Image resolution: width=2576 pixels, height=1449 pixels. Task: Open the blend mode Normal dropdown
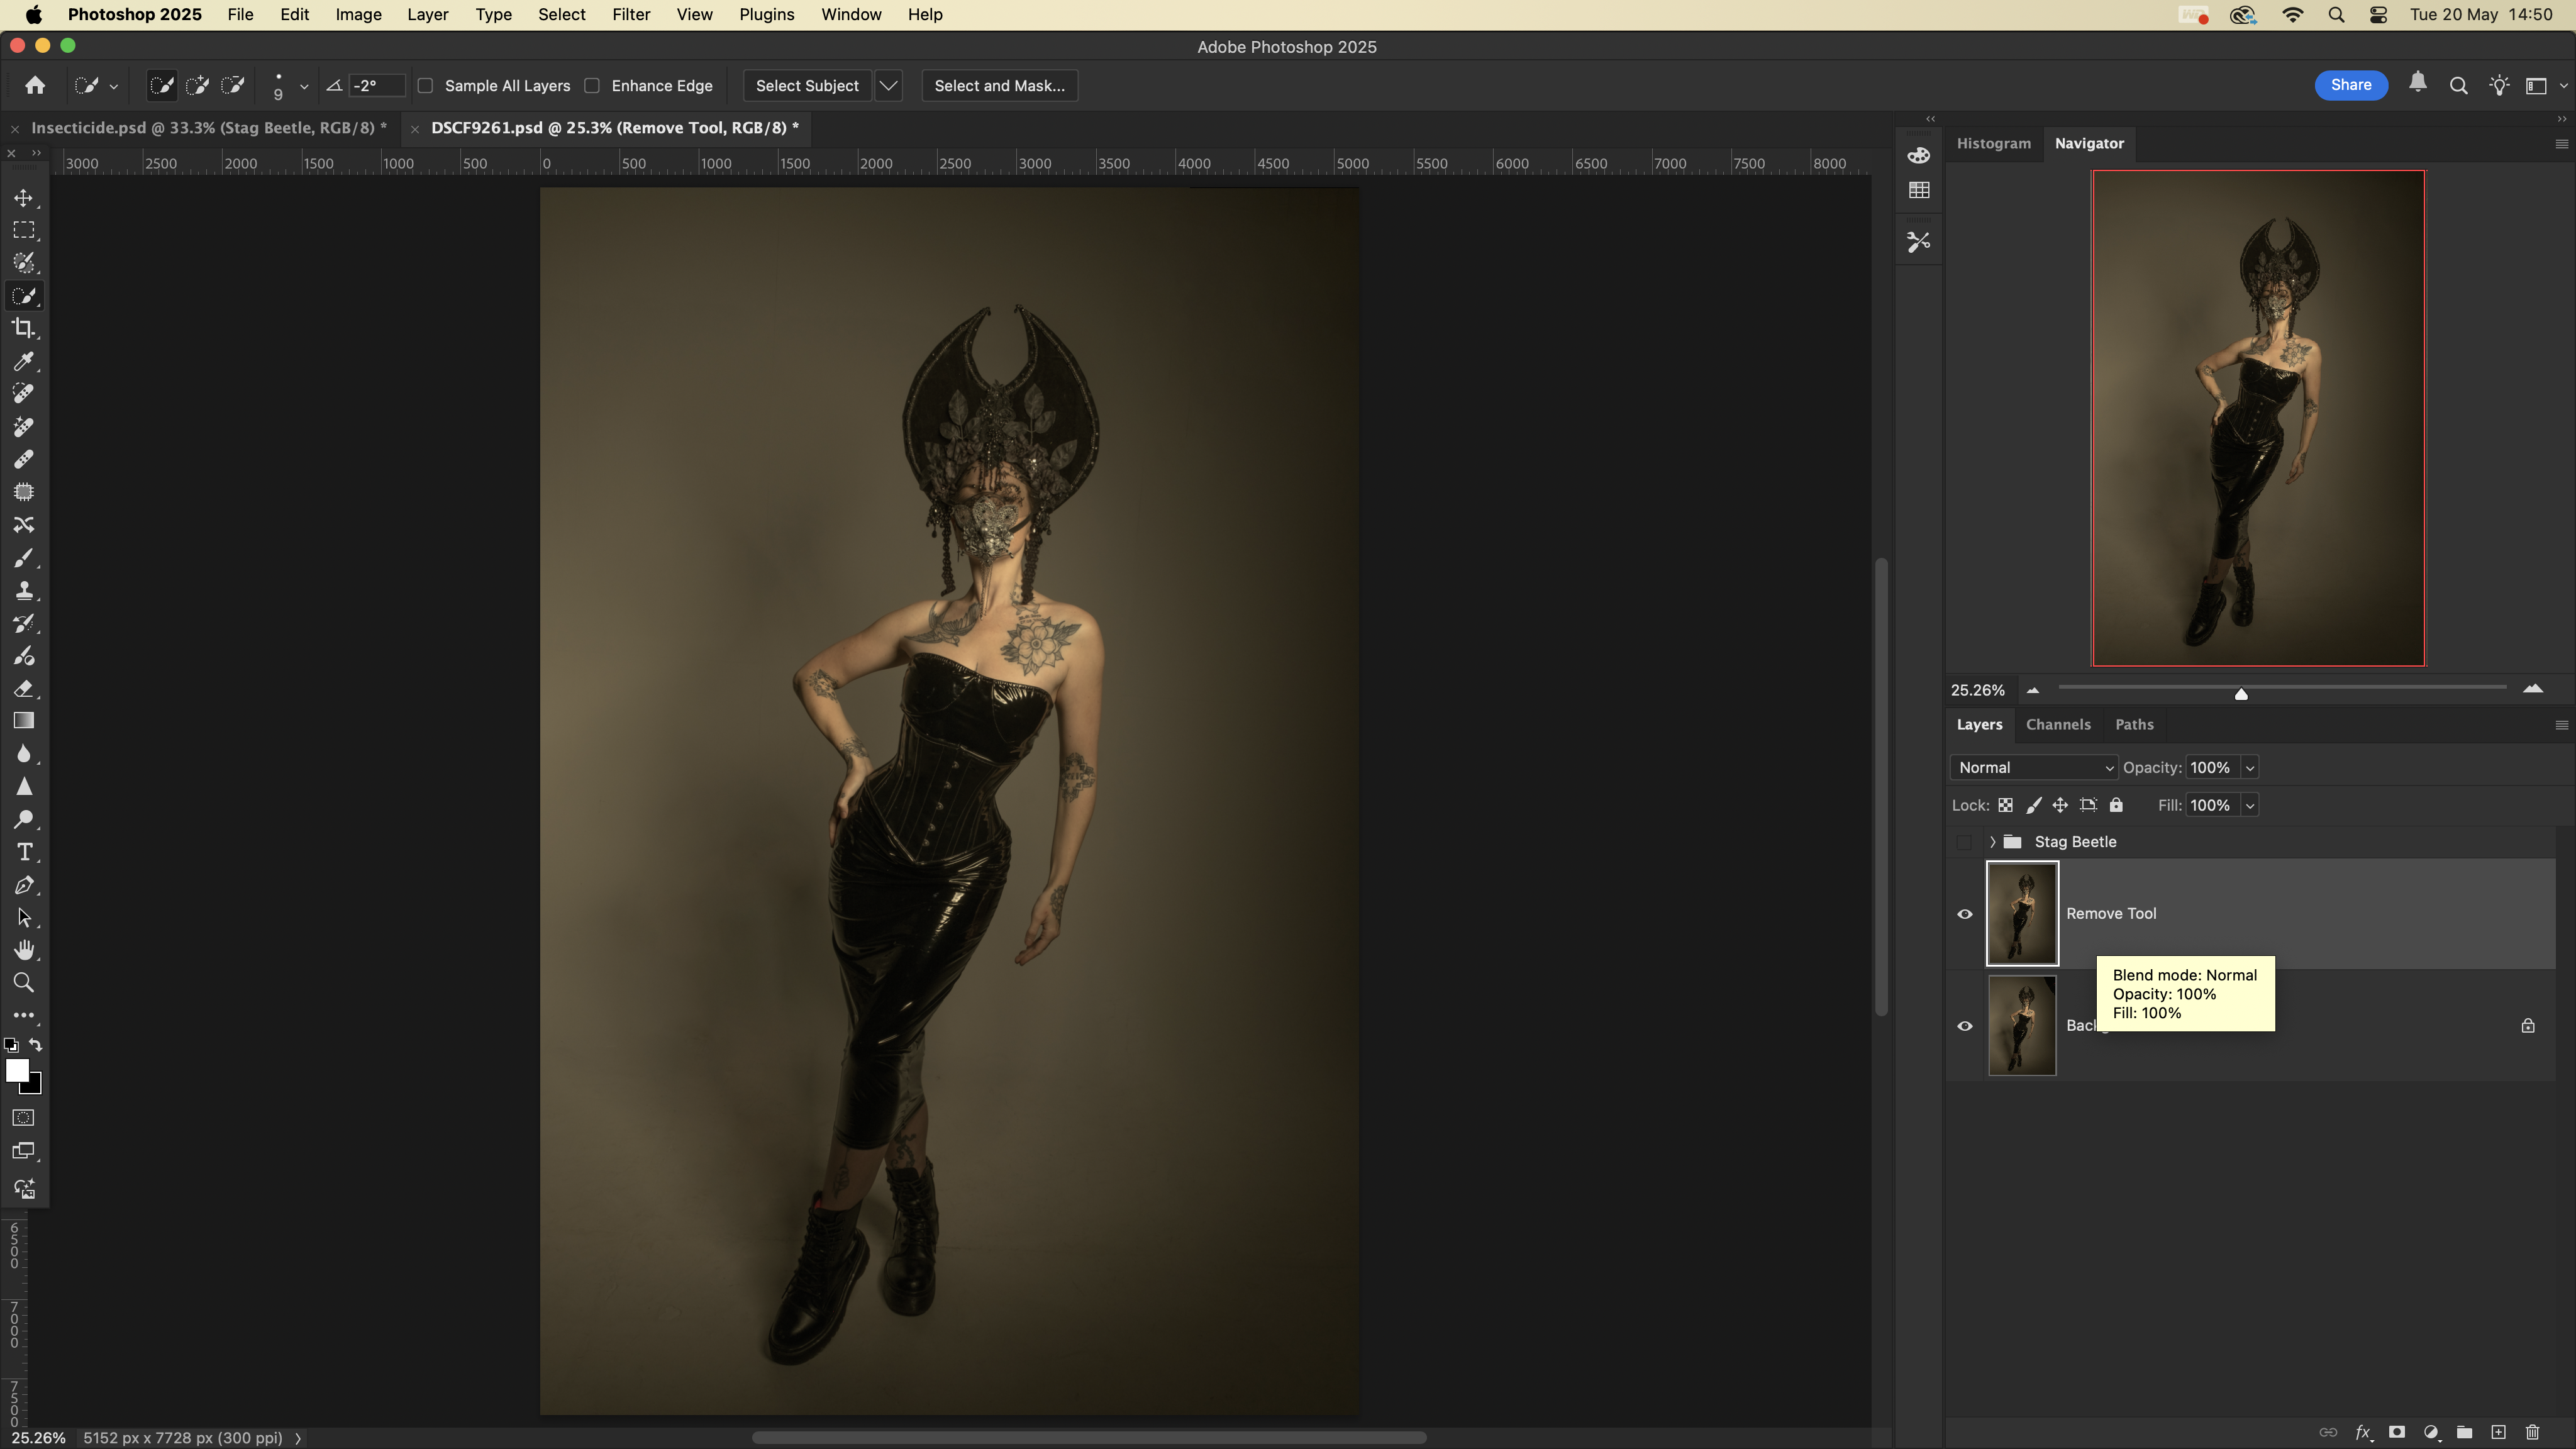click(x=2034, y=767)
